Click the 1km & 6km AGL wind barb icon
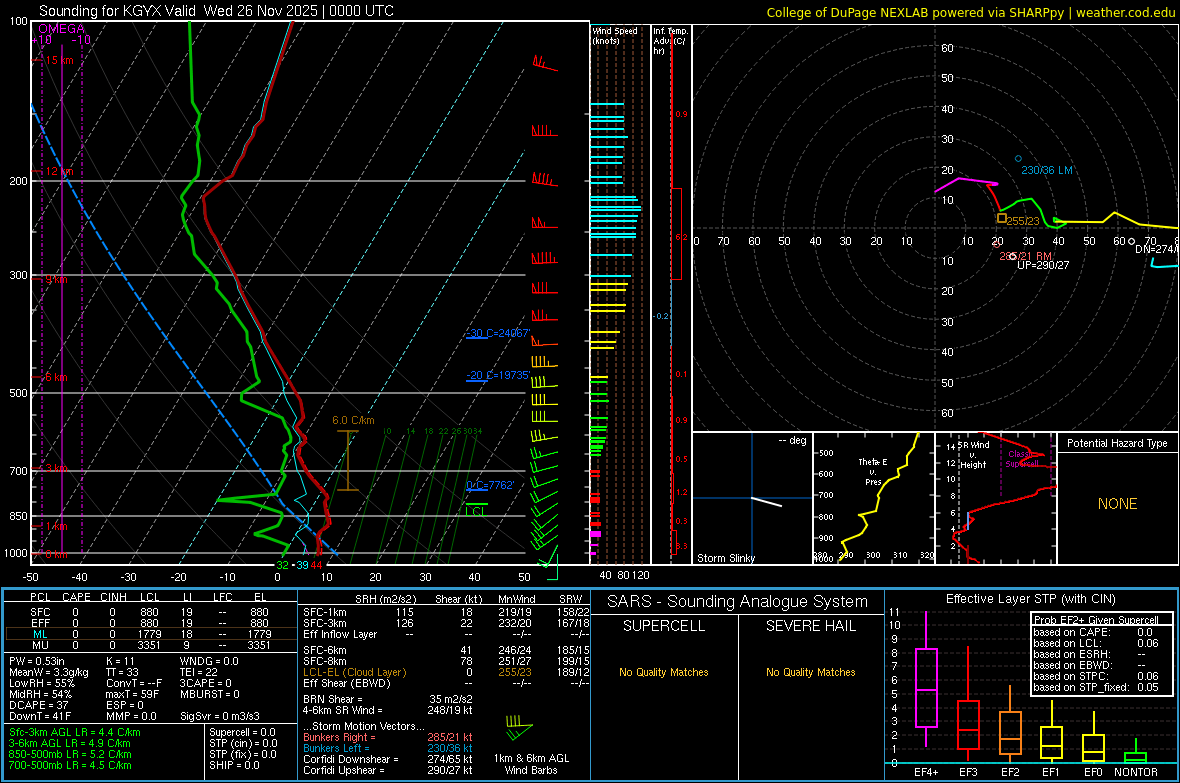Screen dimensions: 1180x783 tap(519, 728)
